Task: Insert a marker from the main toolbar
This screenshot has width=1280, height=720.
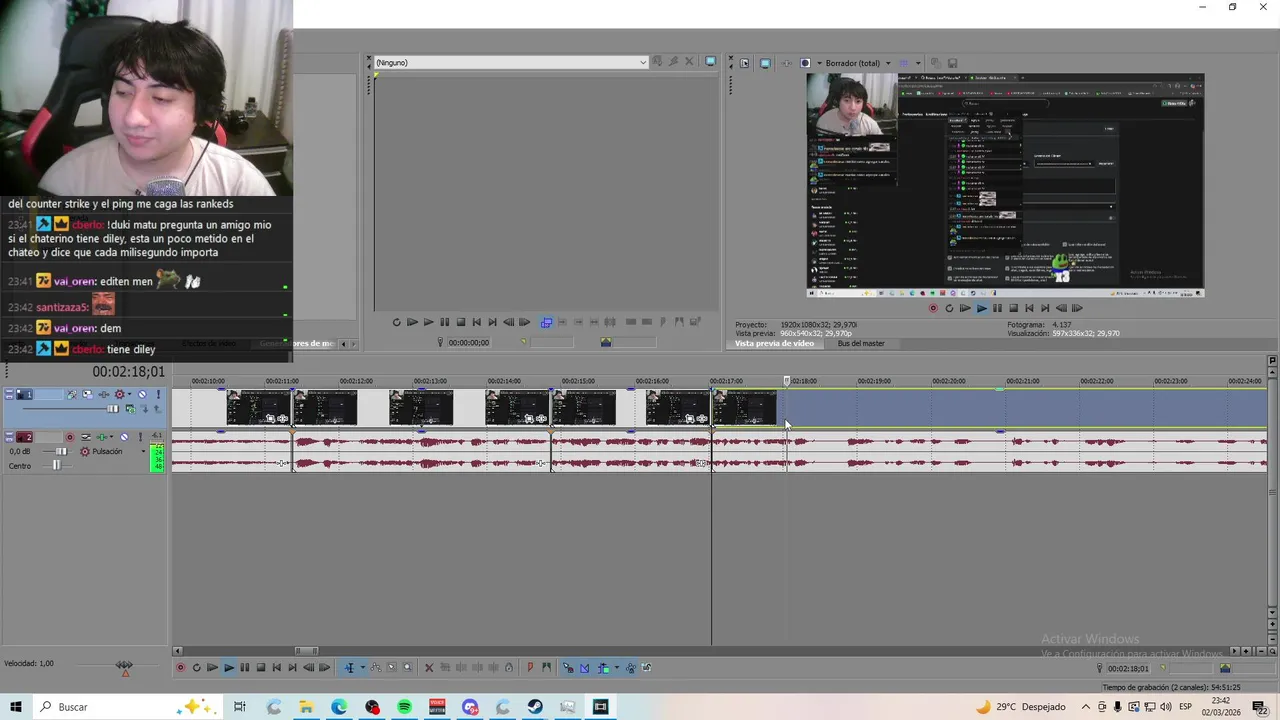Action: [x=530, y=667]
